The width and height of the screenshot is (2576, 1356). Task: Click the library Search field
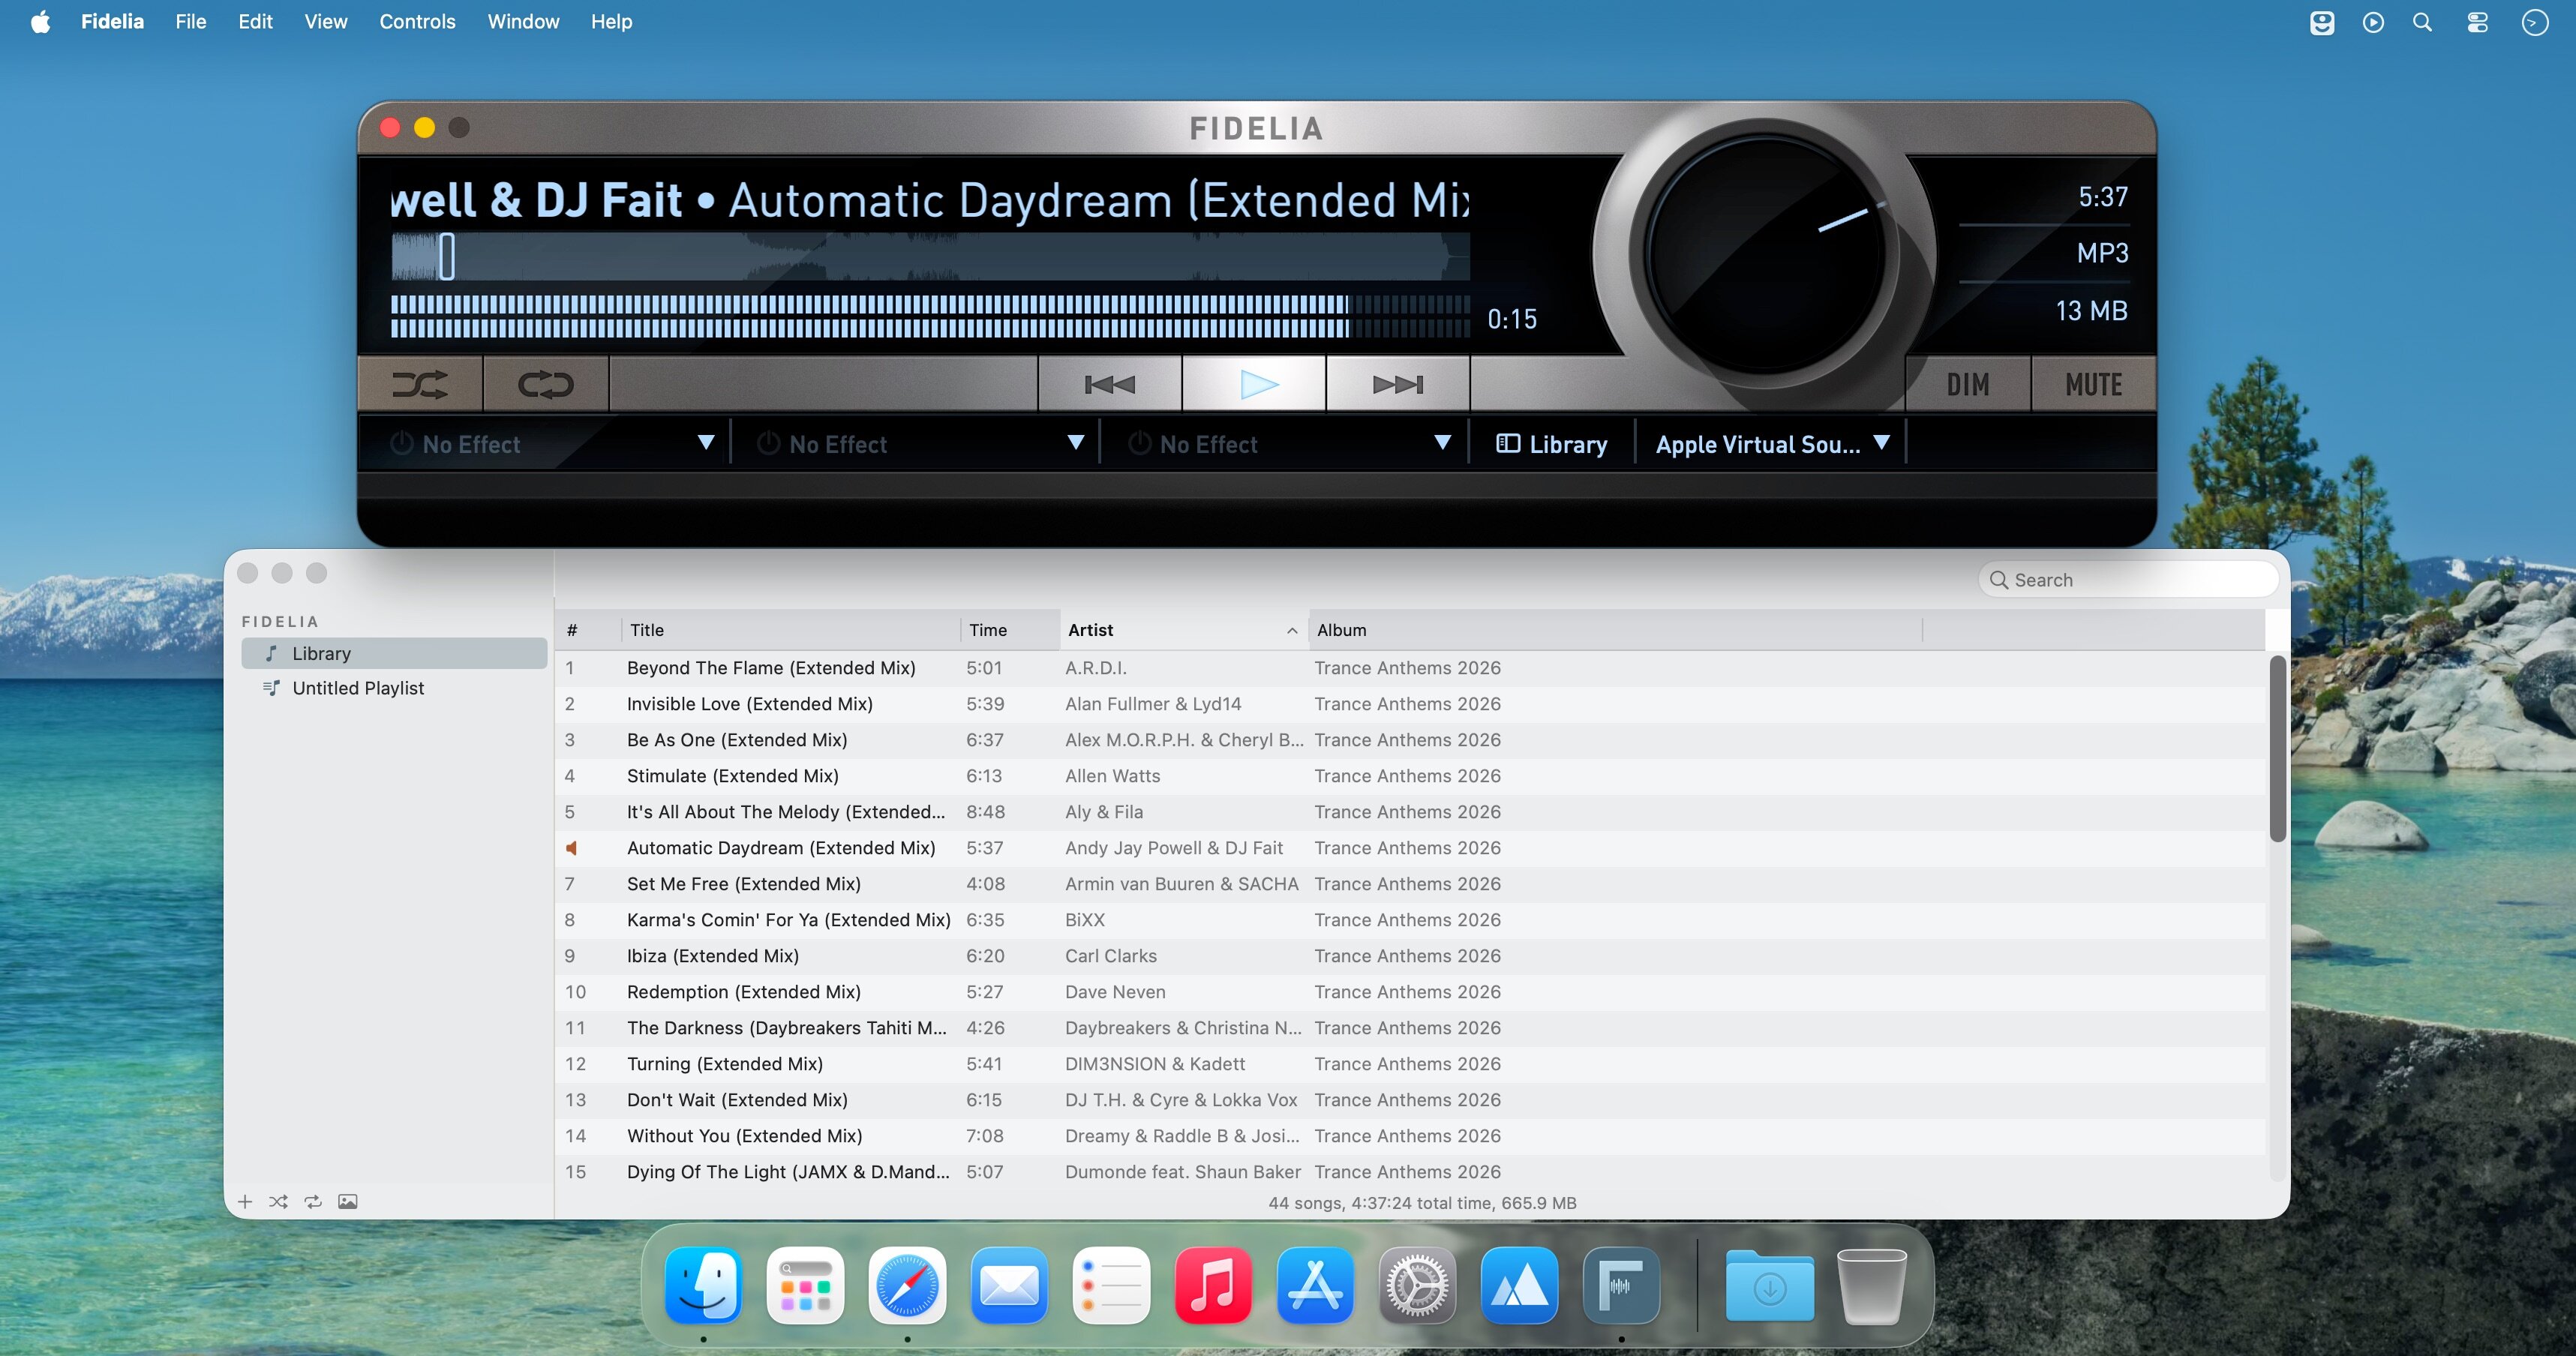click(x=2128, y=580)
